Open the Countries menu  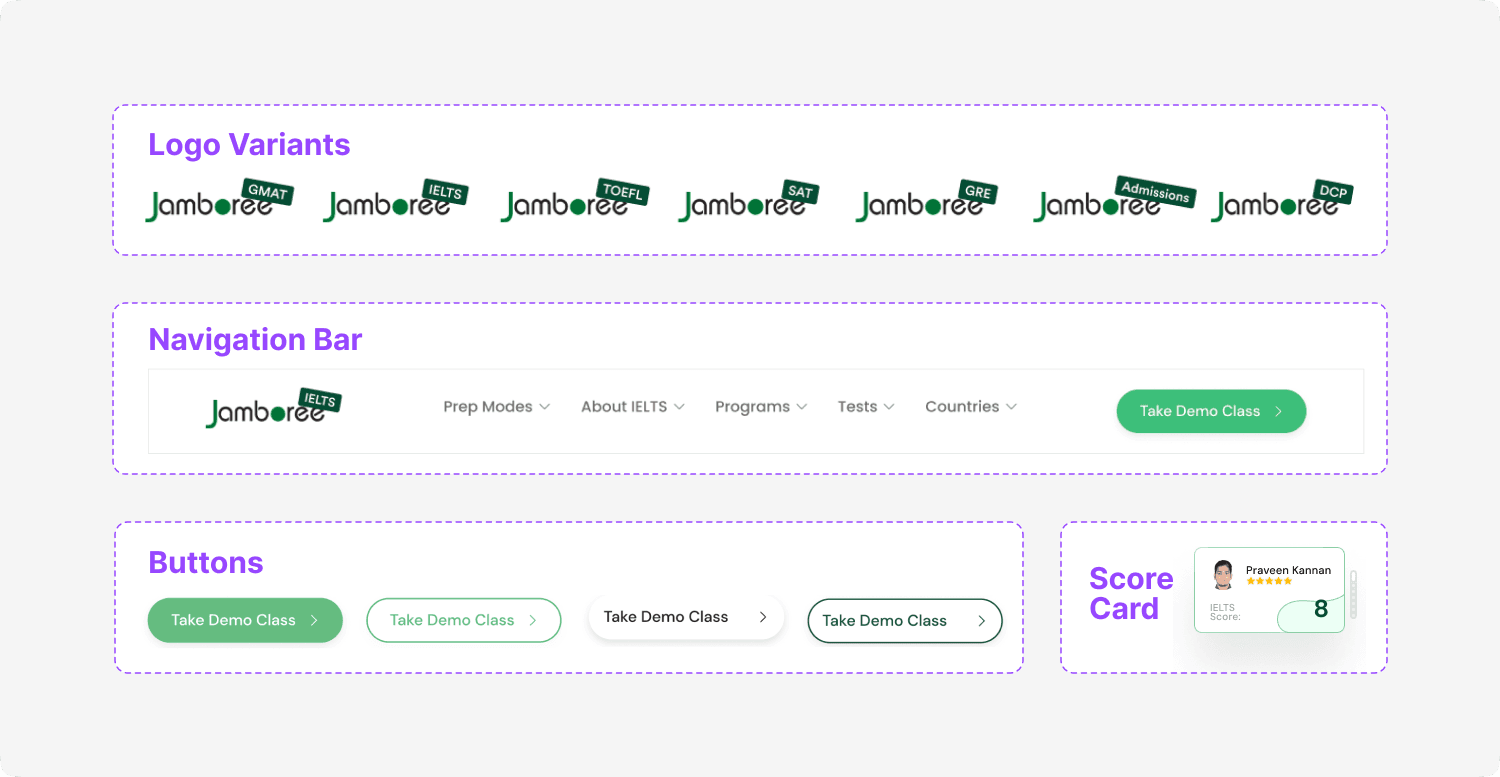coord(971,407)
